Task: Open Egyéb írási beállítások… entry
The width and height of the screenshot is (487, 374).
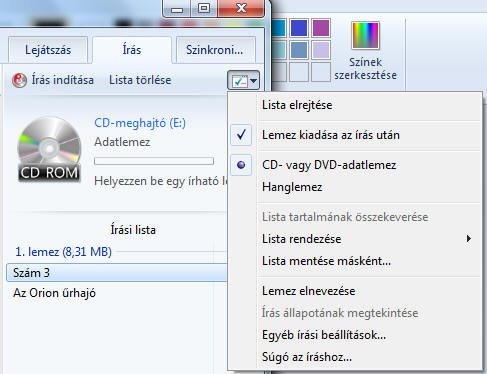Action: 355,335
